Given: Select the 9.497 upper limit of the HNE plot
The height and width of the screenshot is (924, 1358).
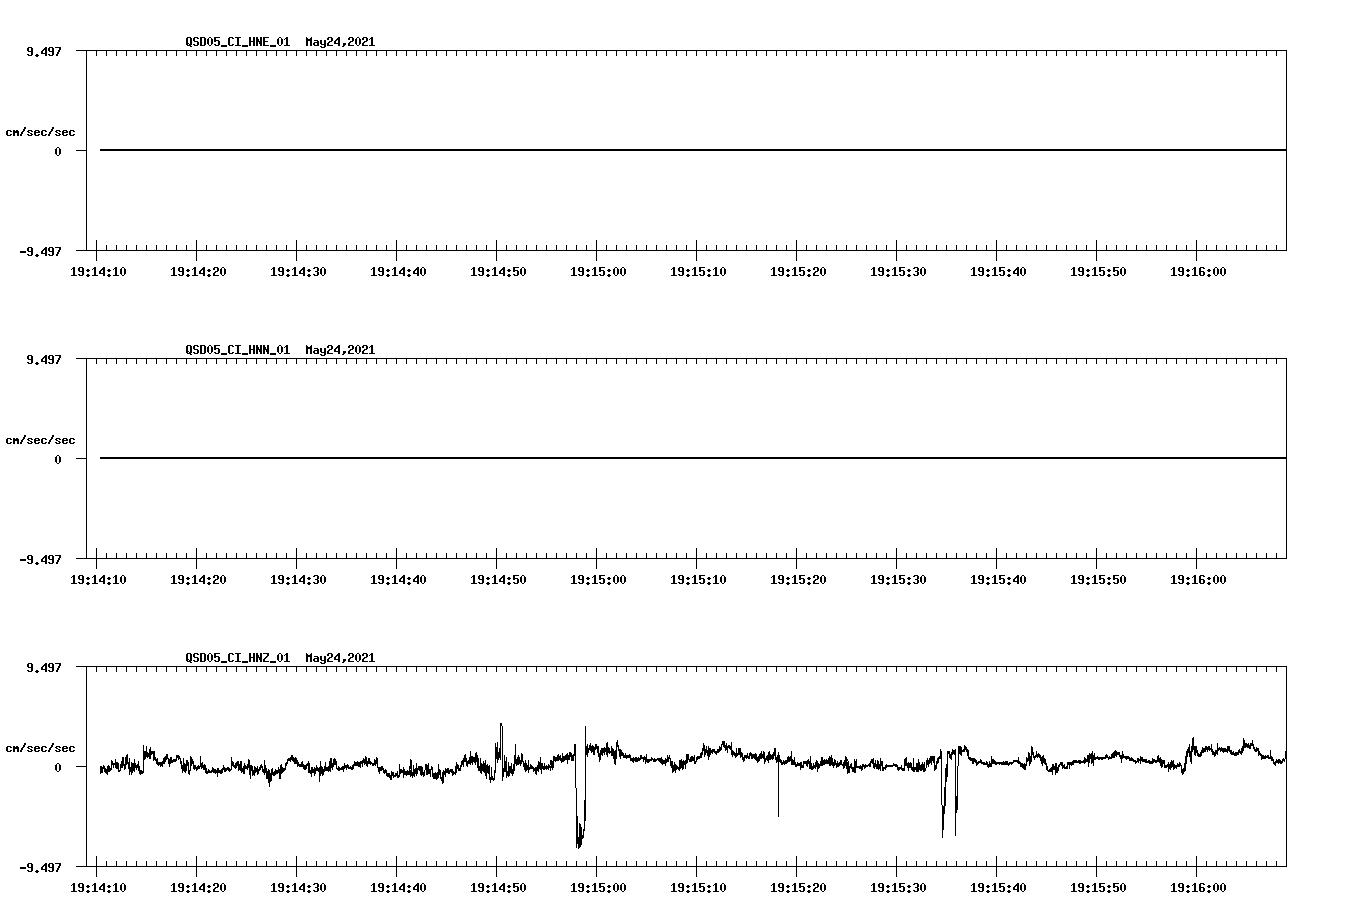Looking at the screenshot, I should click(44, 50).
